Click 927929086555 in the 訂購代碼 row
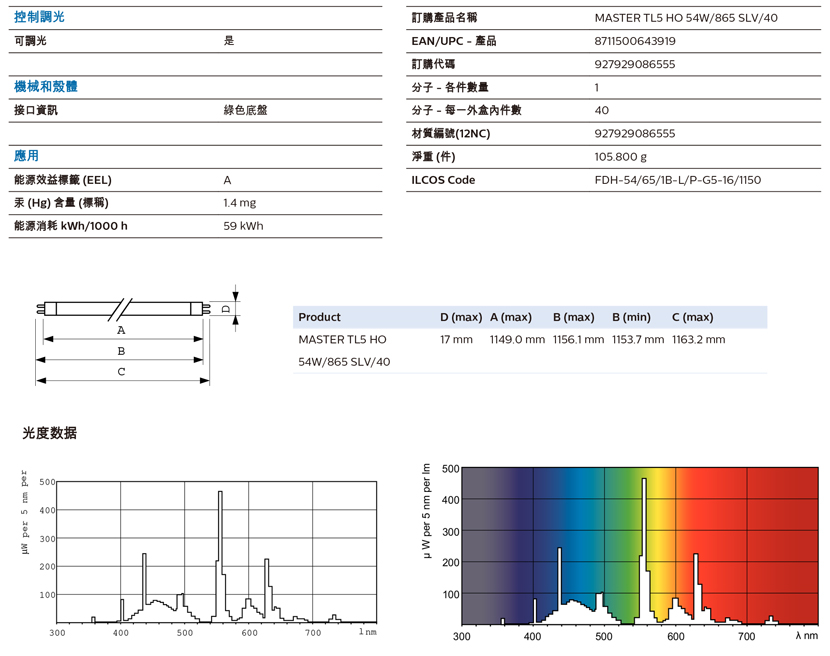The width and height of the screenshot is (830, 656). click(x=635, y=65)
